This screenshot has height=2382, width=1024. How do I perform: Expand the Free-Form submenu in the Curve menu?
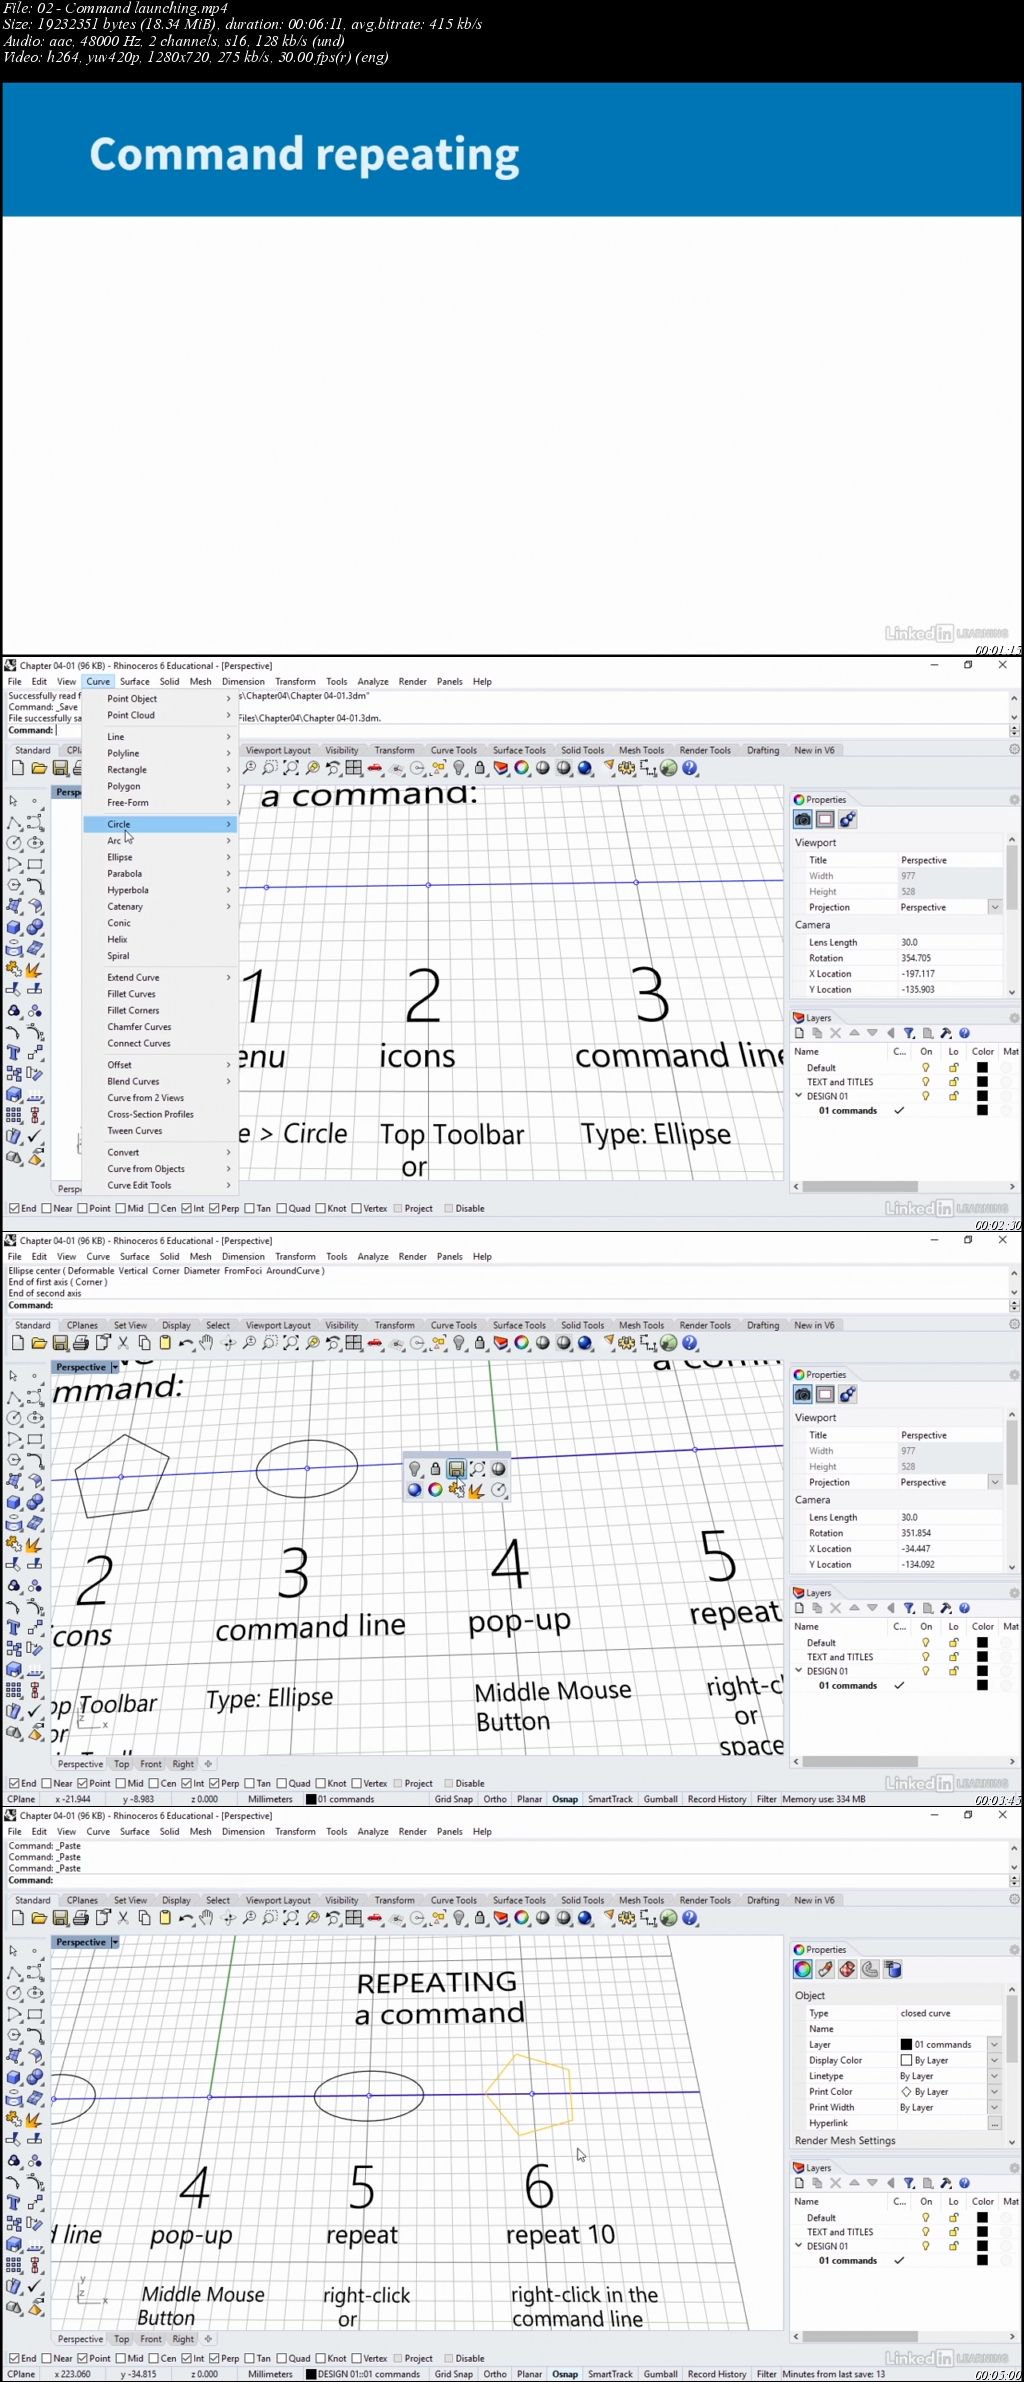click(160, 802)
